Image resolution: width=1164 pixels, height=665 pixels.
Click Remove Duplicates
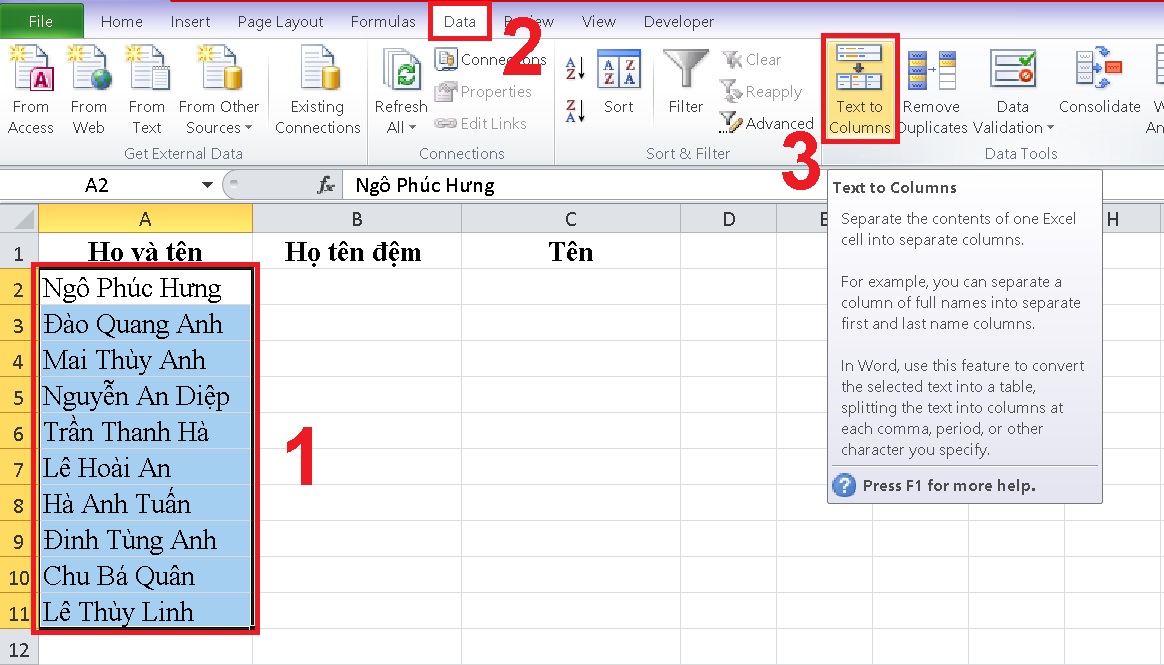click(932, 89)
